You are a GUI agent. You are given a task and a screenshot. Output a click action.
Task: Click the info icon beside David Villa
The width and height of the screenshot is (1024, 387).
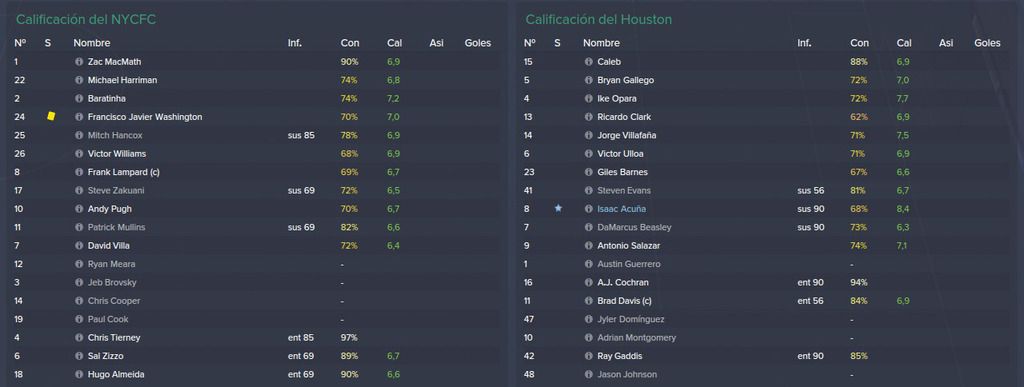[79, 246]
